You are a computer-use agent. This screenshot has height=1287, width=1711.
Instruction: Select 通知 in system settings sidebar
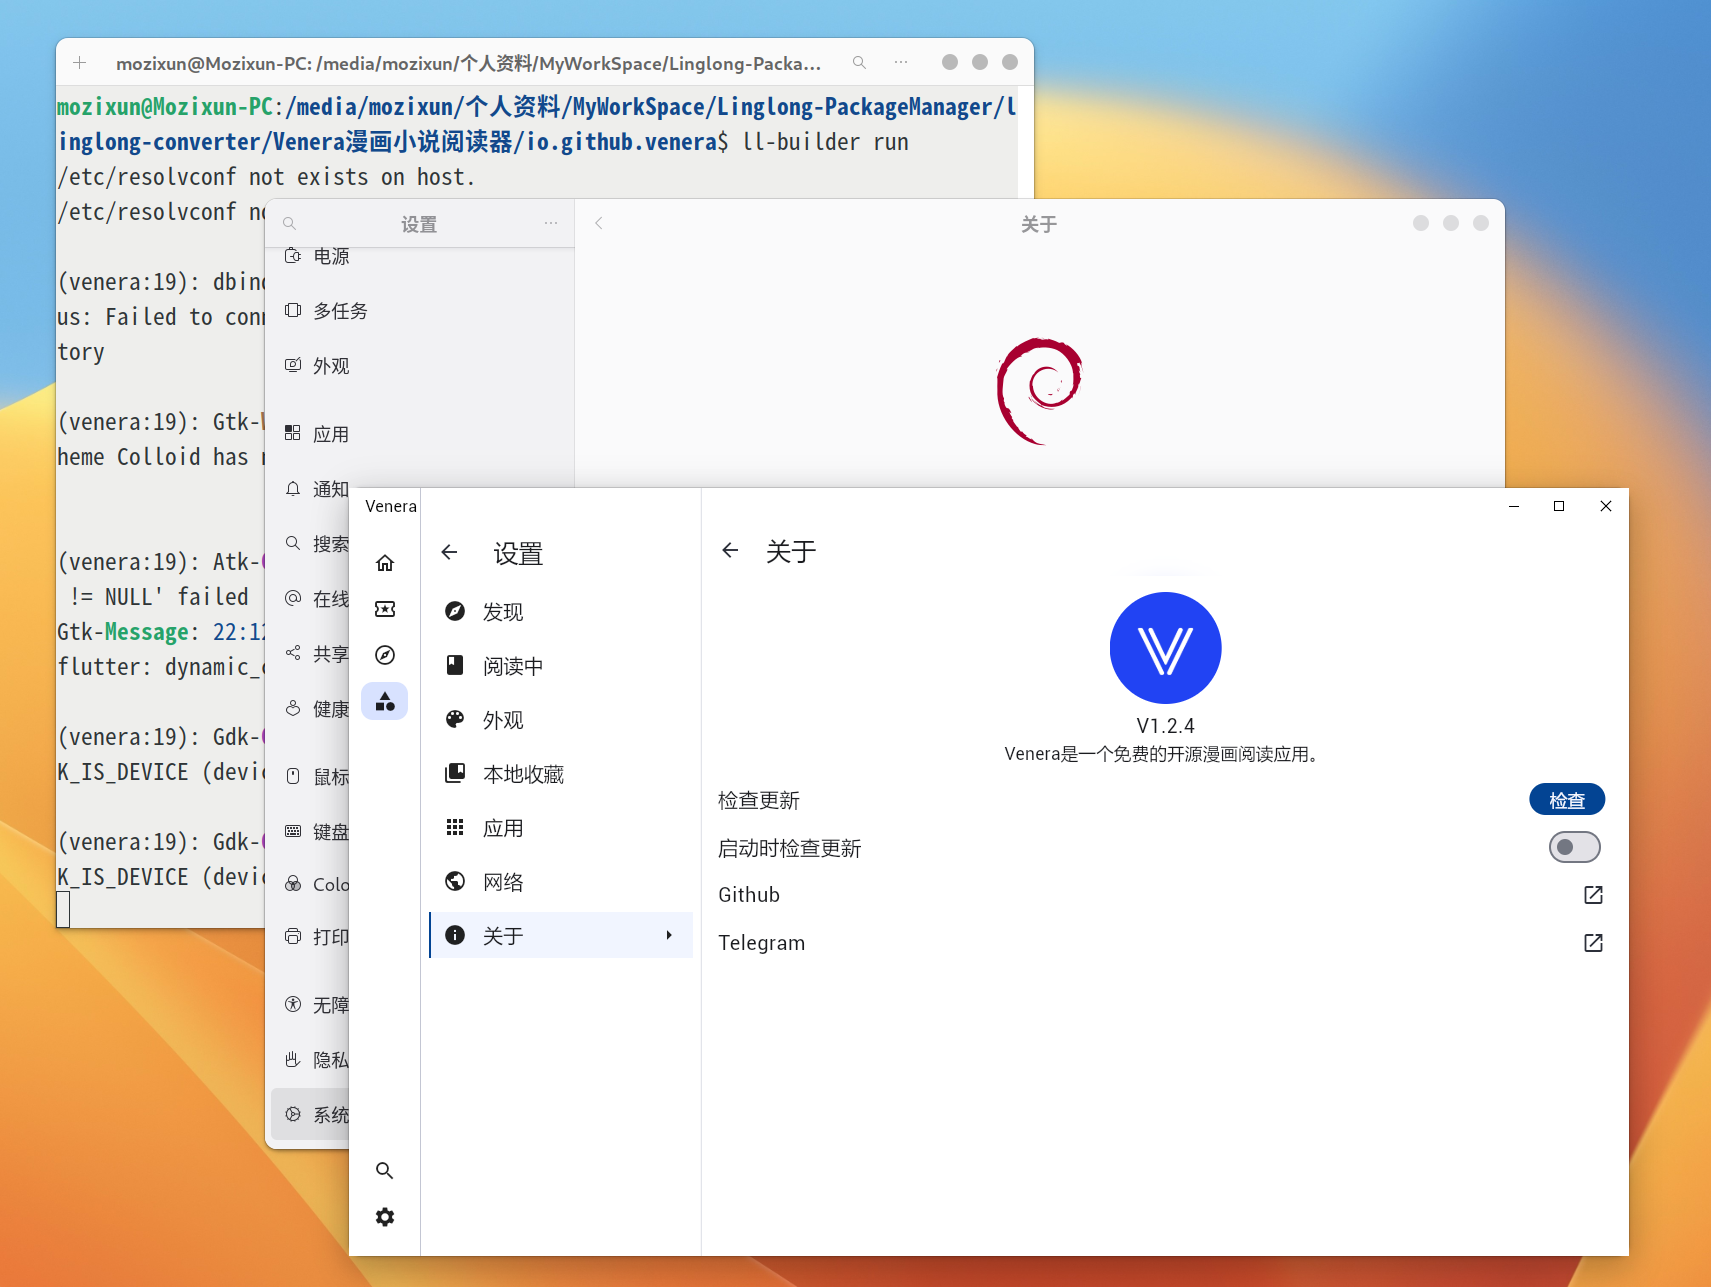click(x=311, y=489)
